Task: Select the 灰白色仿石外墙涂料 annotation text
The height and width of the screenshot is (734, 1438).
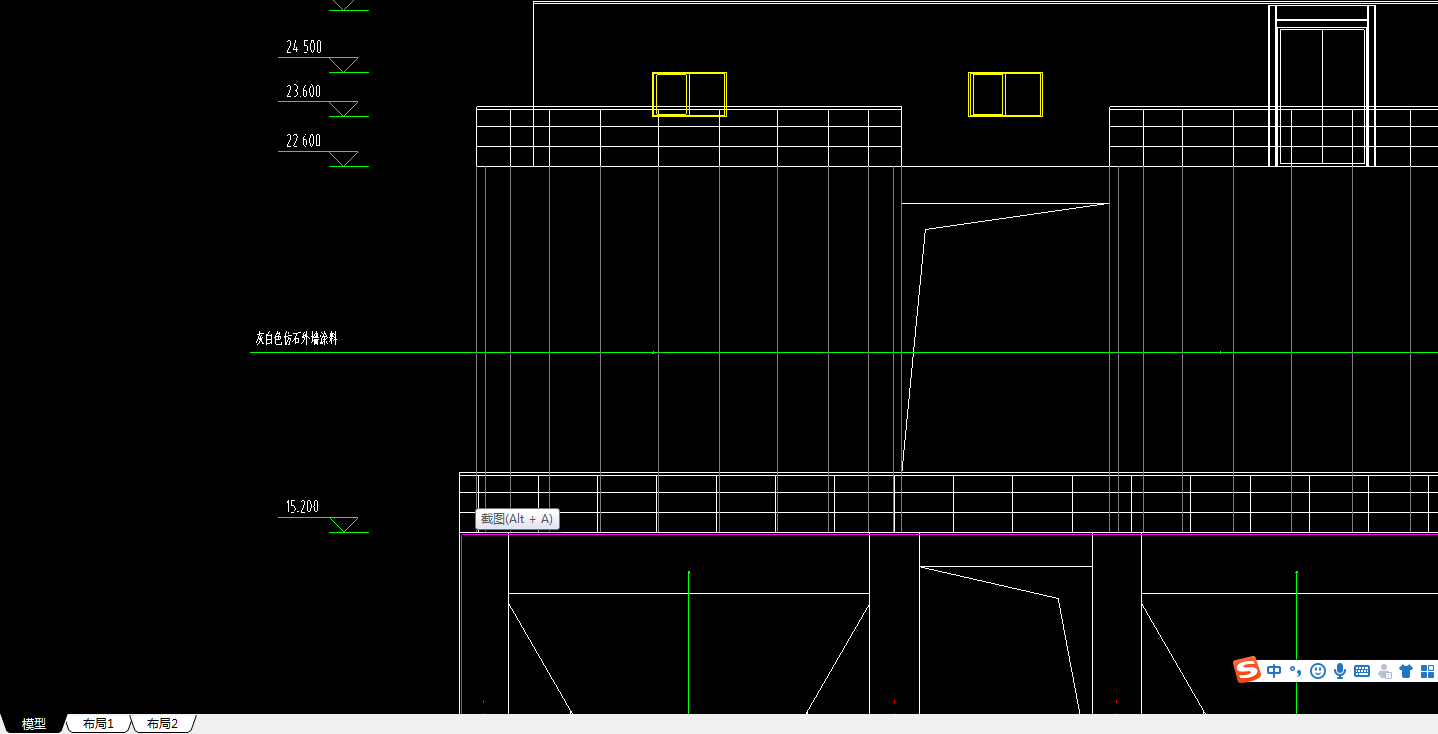Action: click(x=296, y=339)
